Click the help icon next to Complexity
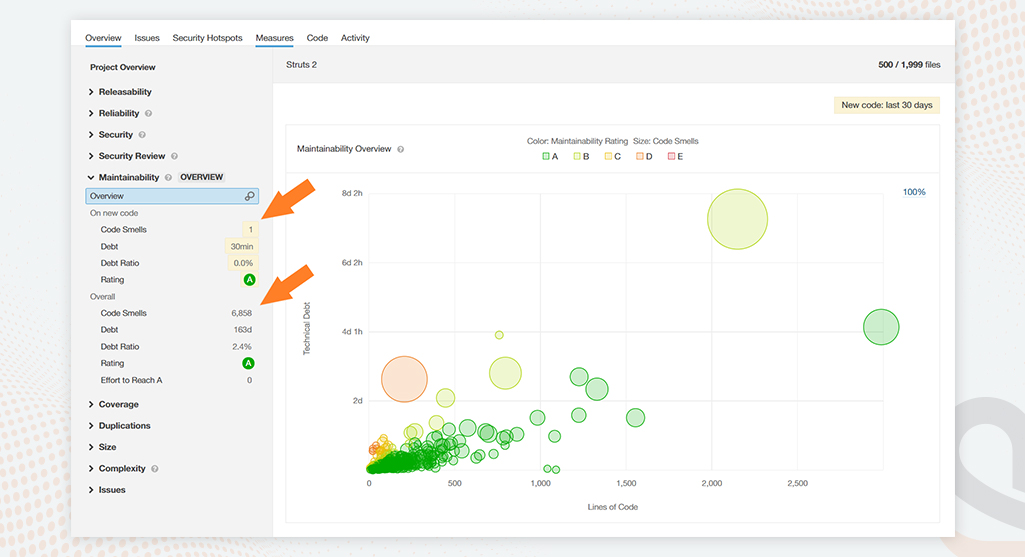The image size is (1025, 557). coord(155,469)
